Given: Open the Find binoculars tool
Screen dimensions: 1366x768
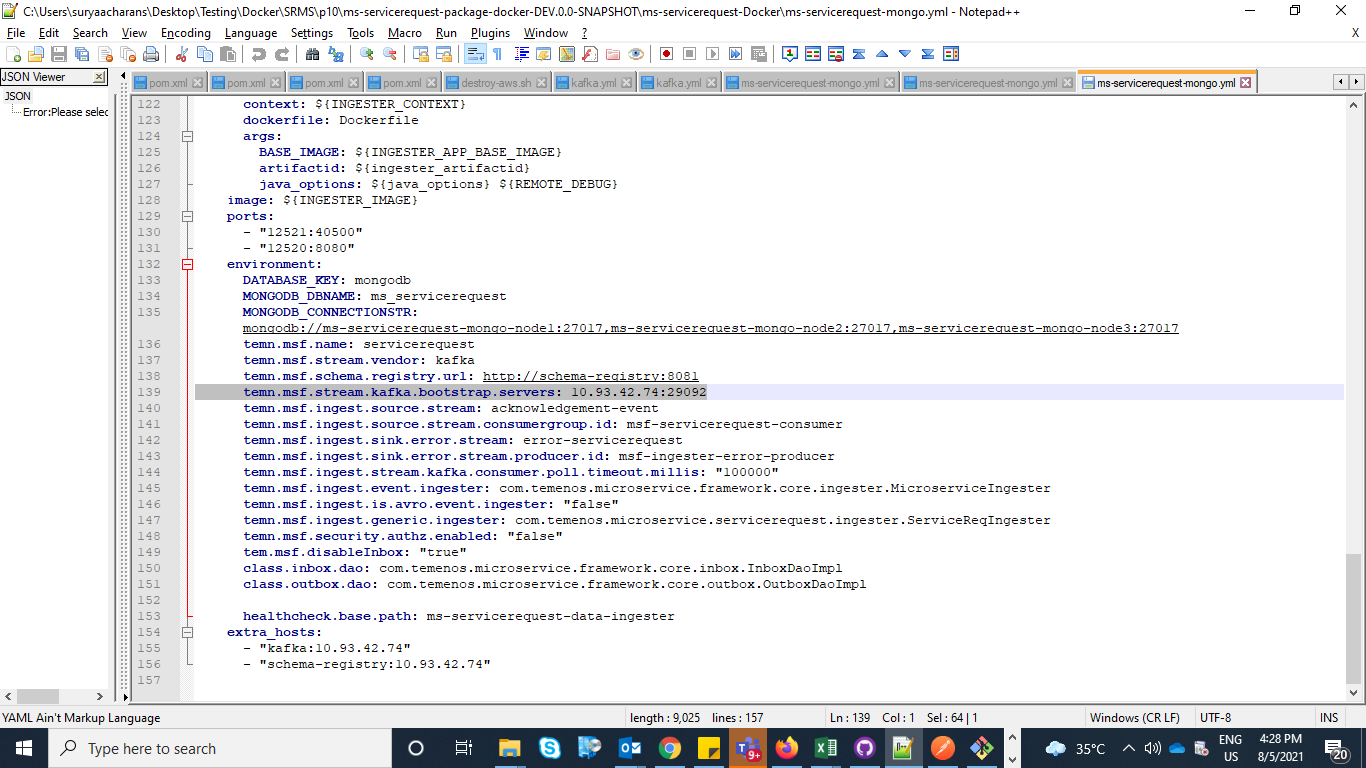Looking at the screenshot, I should (313, 54).
